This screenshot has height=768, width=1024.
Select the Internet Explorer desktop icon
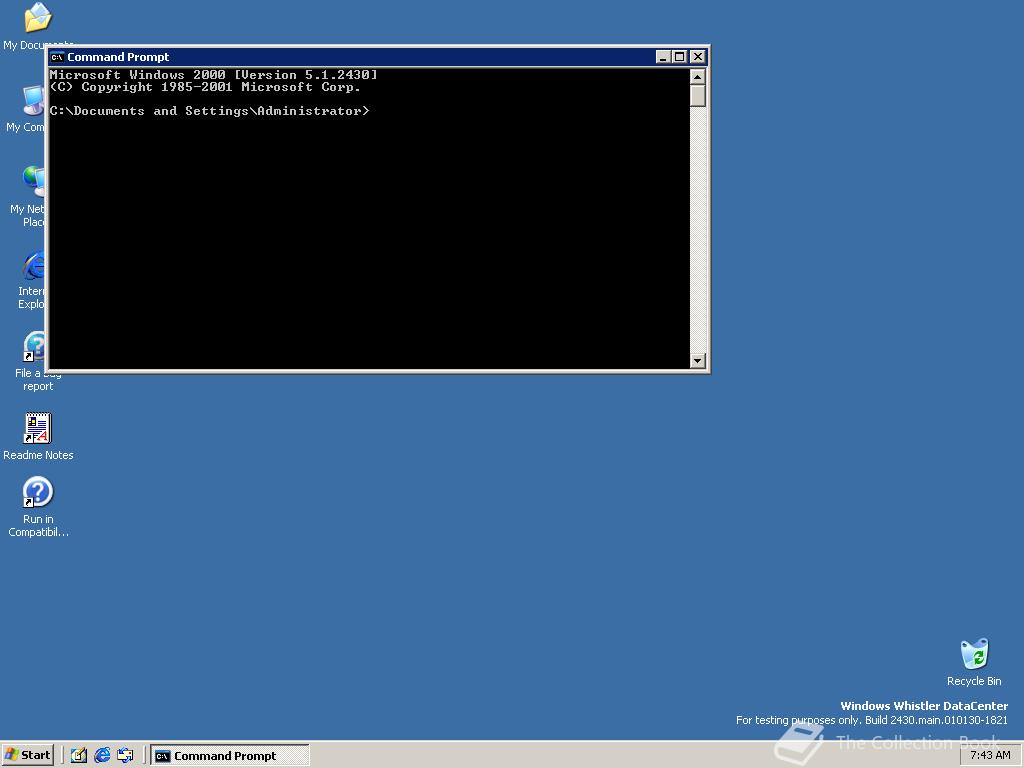pos(33,265)
